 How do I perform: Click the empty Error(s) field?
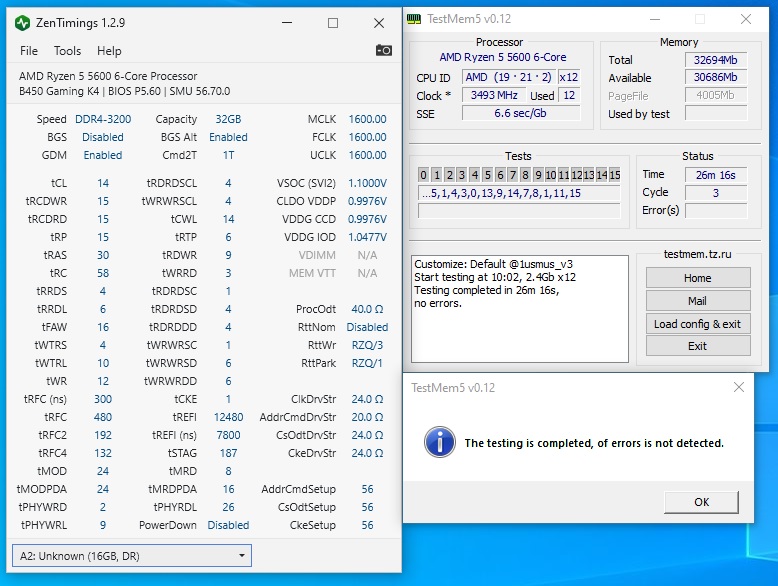(715, 210)
